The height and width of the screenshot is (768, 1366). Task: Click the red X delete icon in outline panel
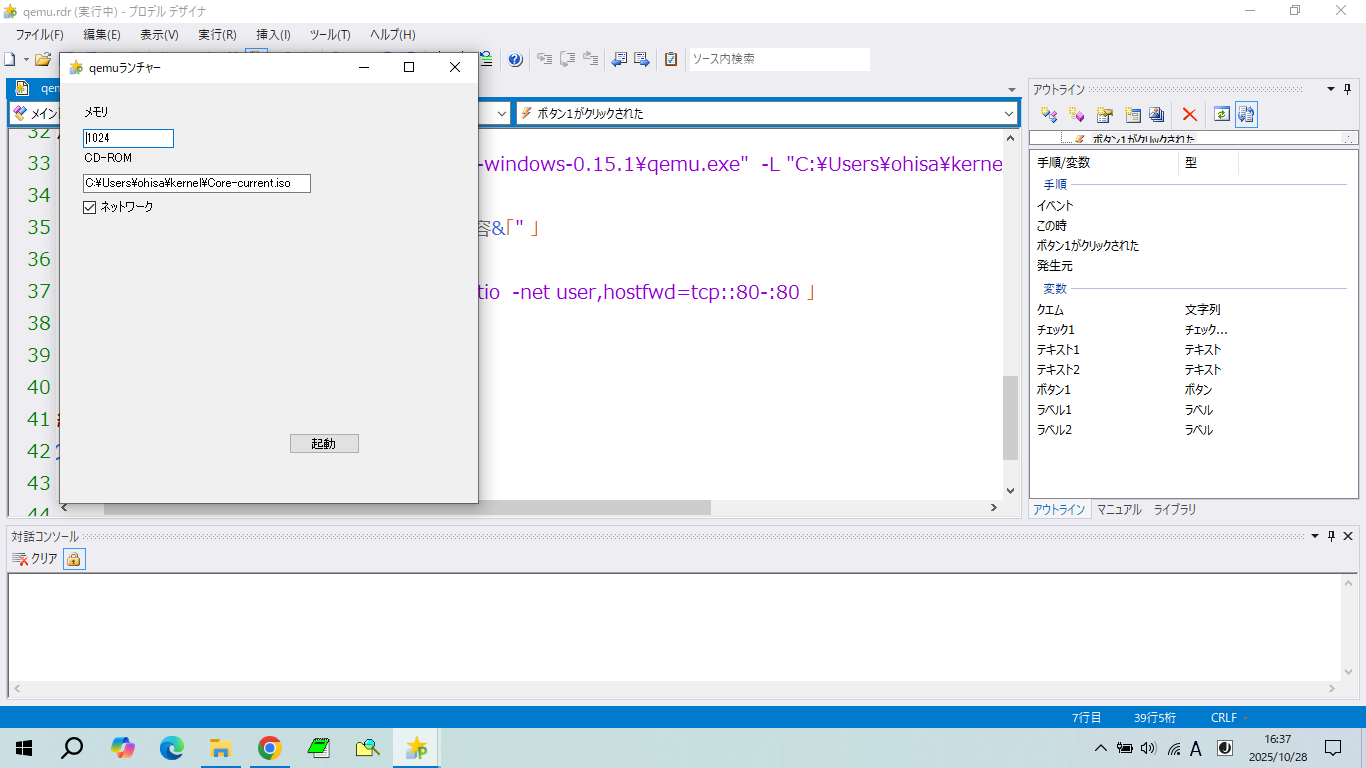click(1189, 115)
